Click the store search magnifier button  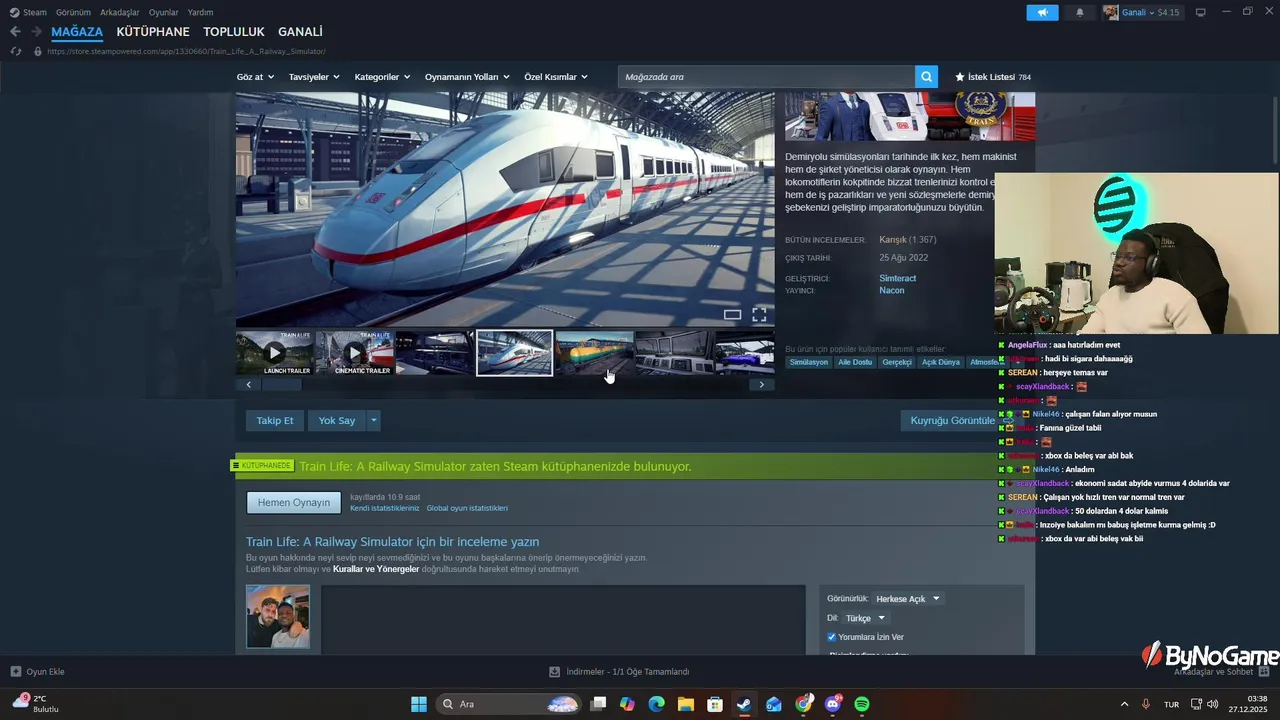click(x=927, y=77)
